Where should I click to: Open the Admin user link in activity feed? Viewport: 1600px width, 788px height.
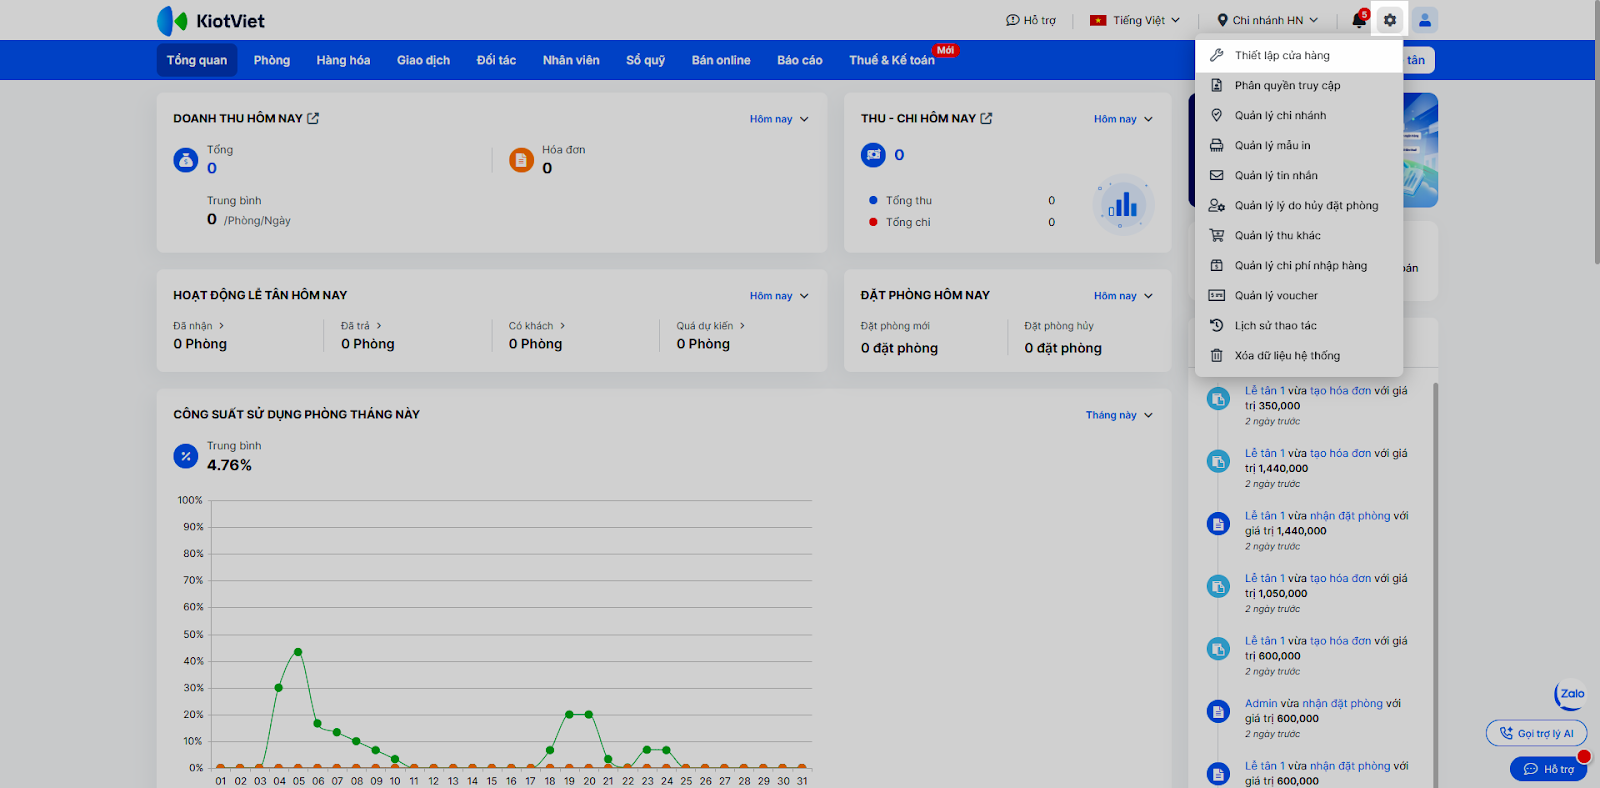click(1261, 704)
